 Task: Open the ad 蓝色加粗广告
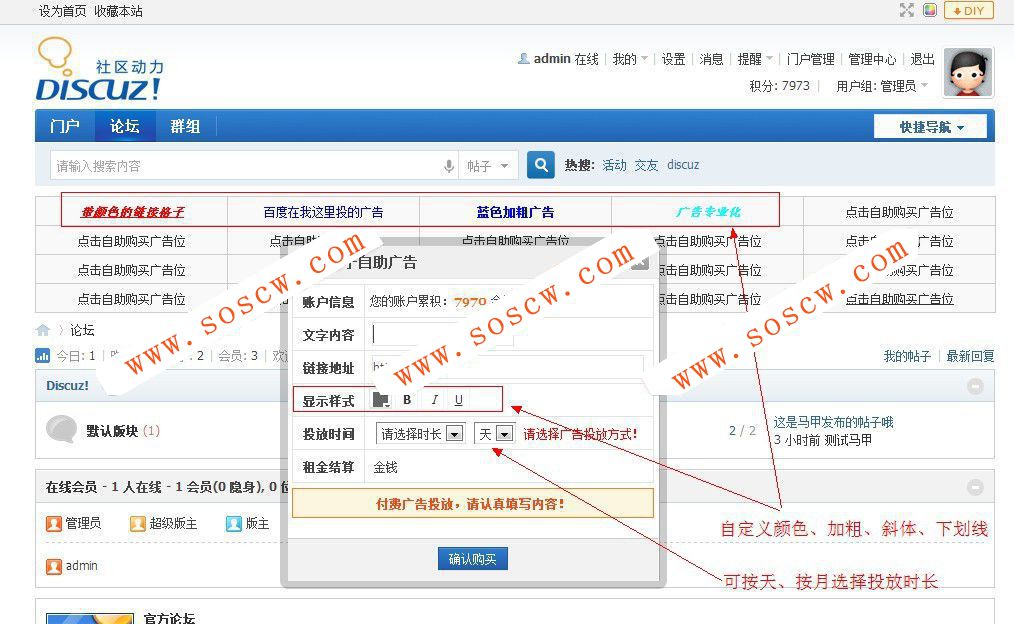pyautogui.click(x=515, y=211)
